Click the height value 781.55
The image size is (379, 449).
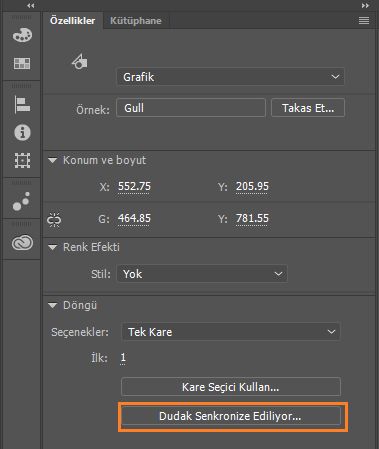pos(252,219)
